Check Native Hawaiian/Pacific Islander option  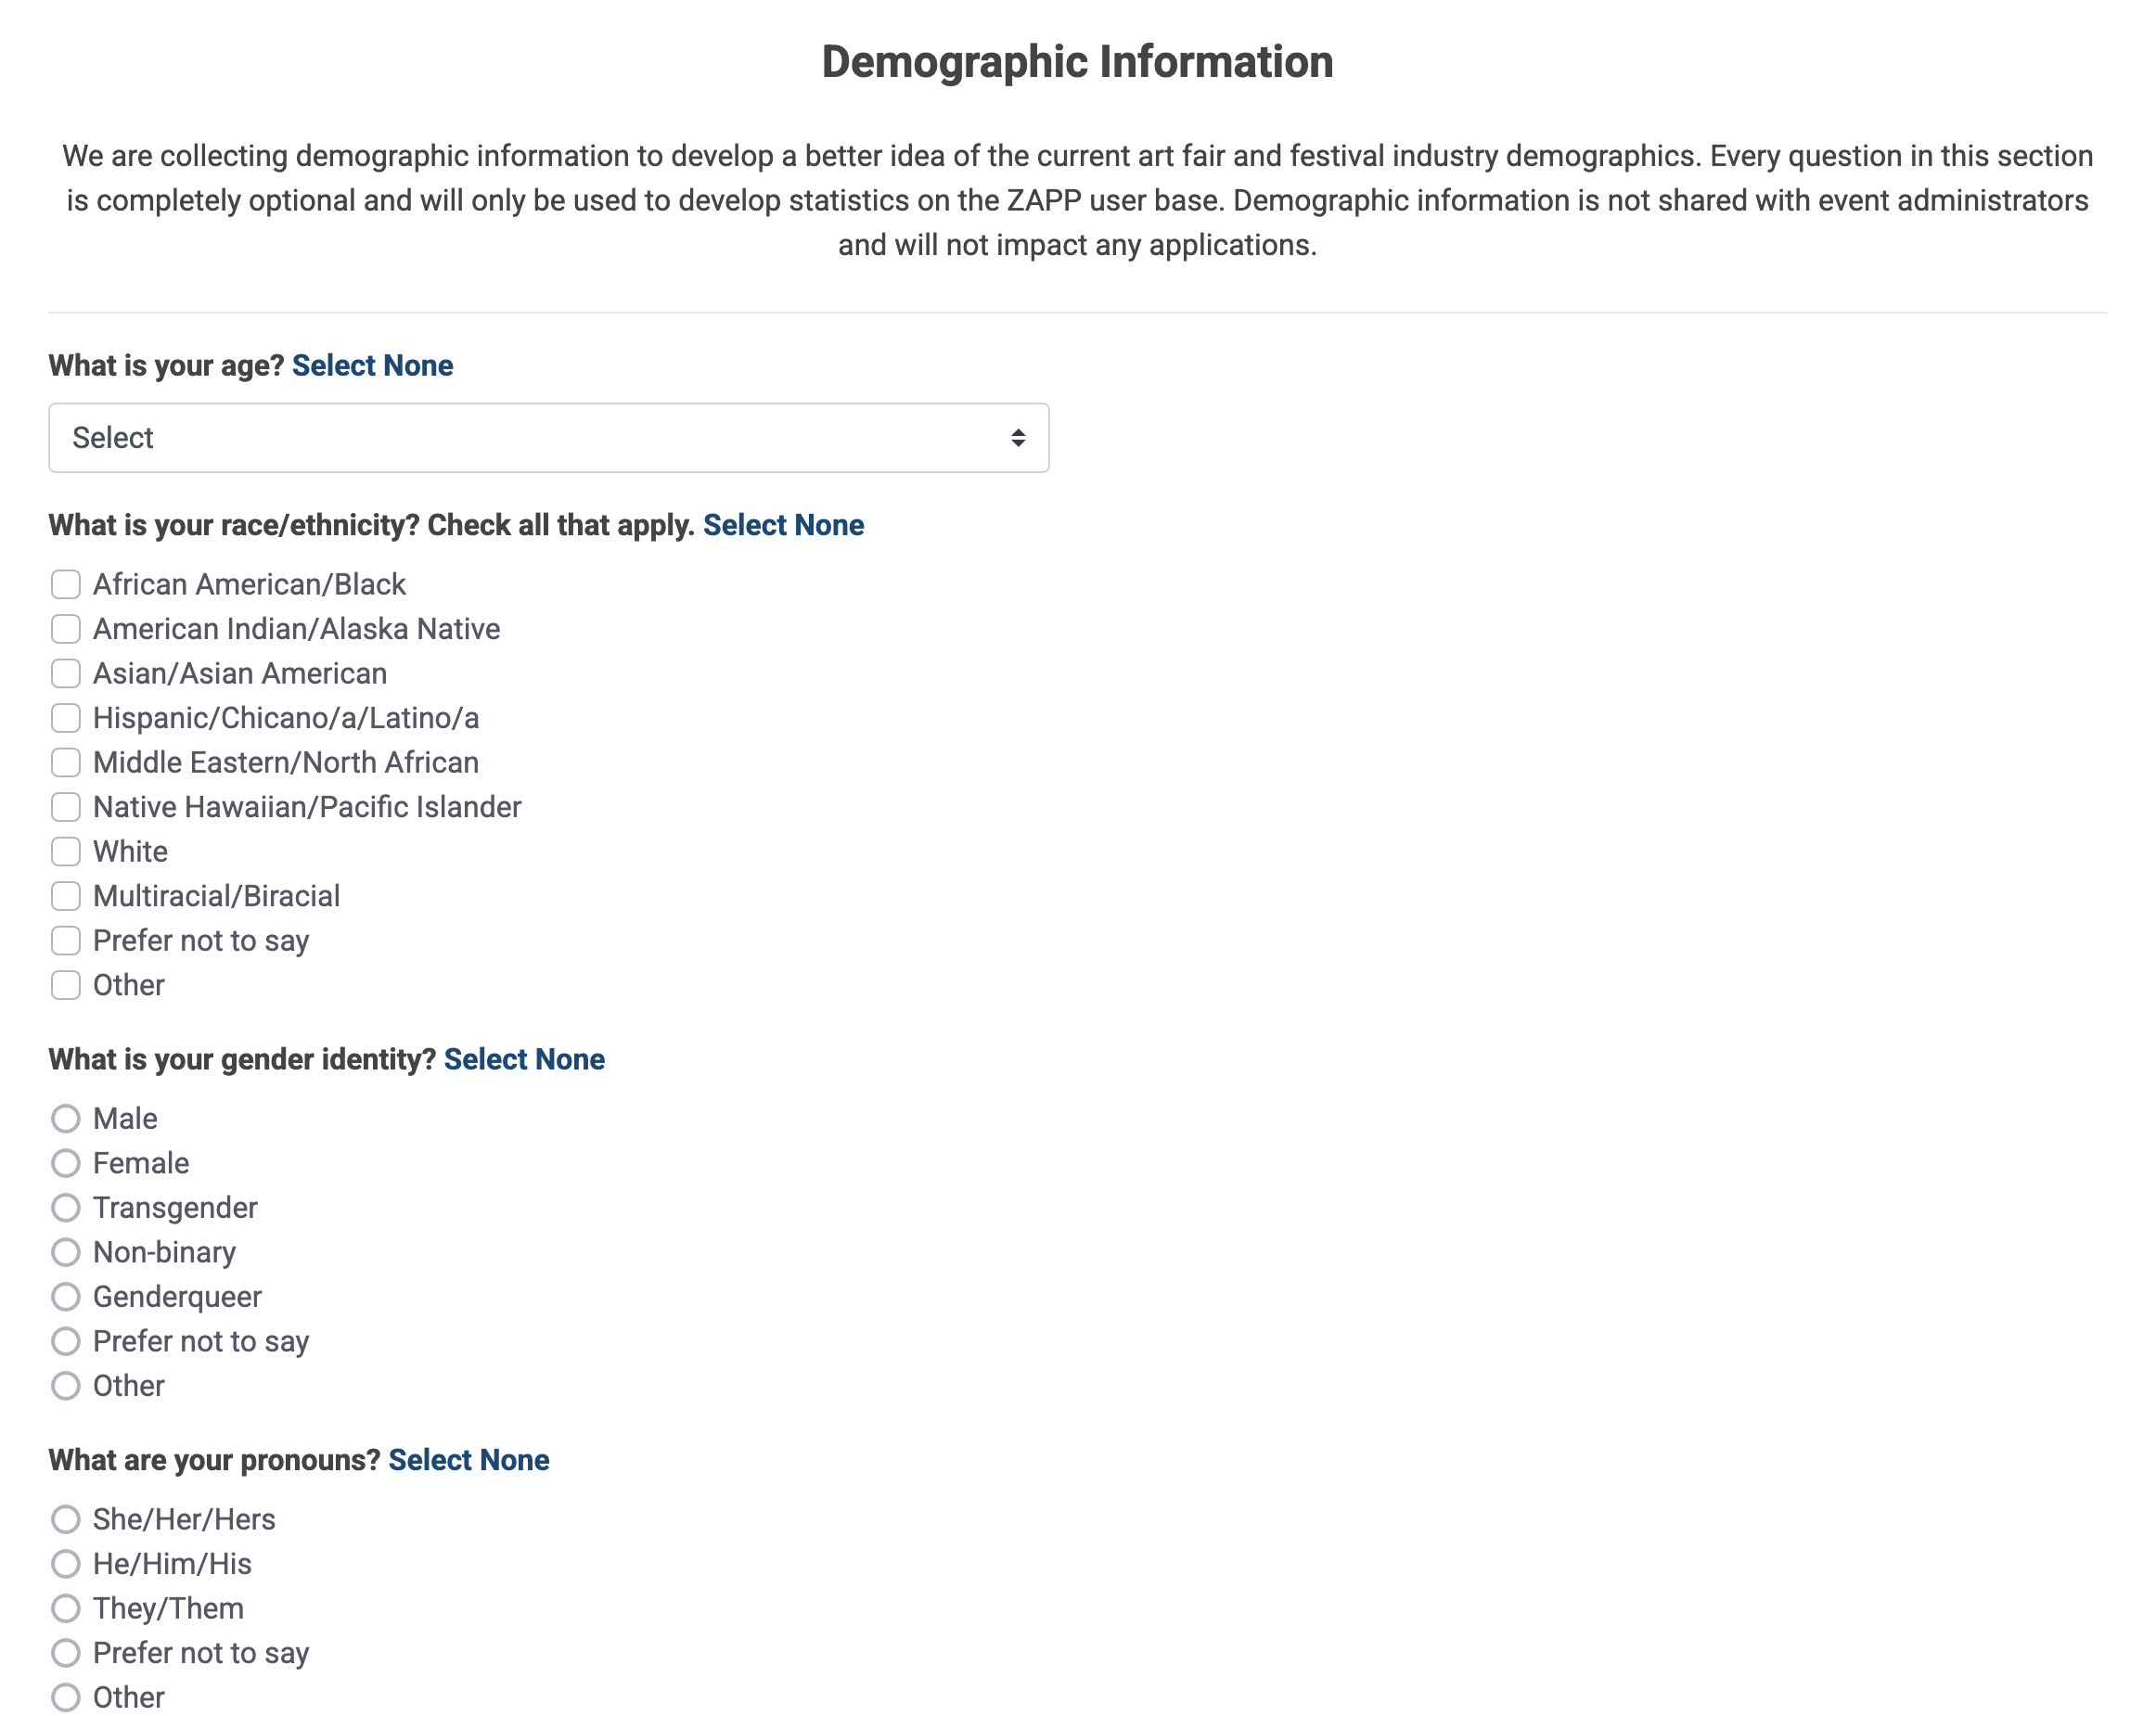pyautogui.click(x=66, y=806)
